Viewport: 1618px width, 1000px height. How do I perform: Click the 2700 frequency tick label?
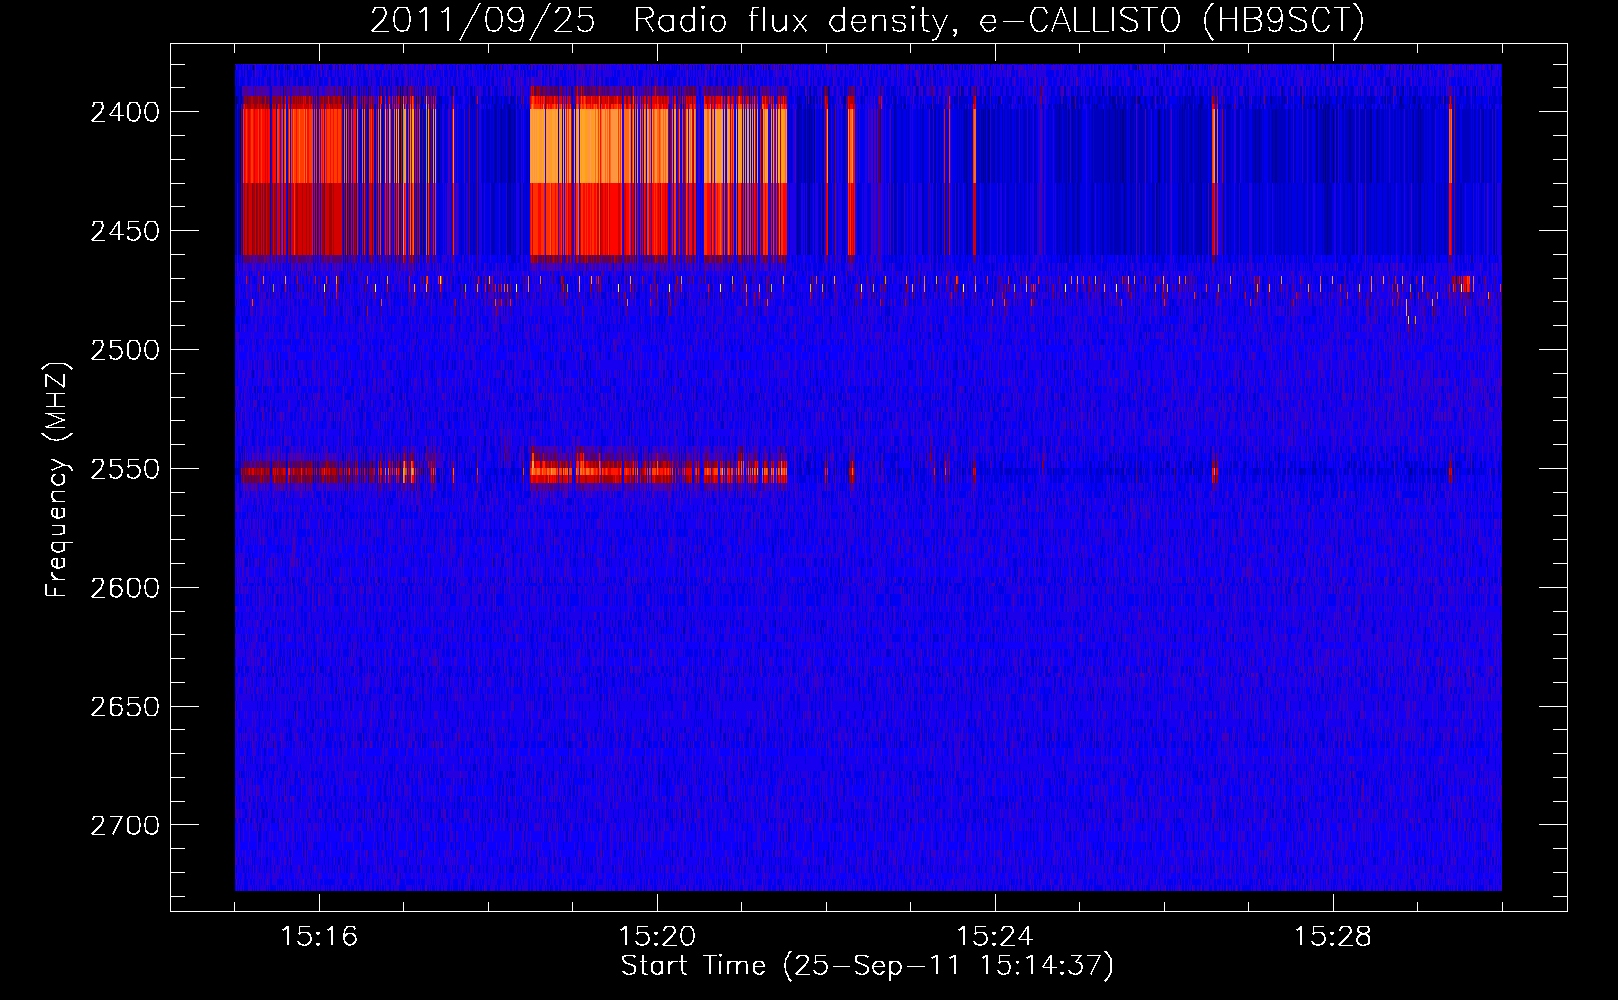click(x=125, y=826)
